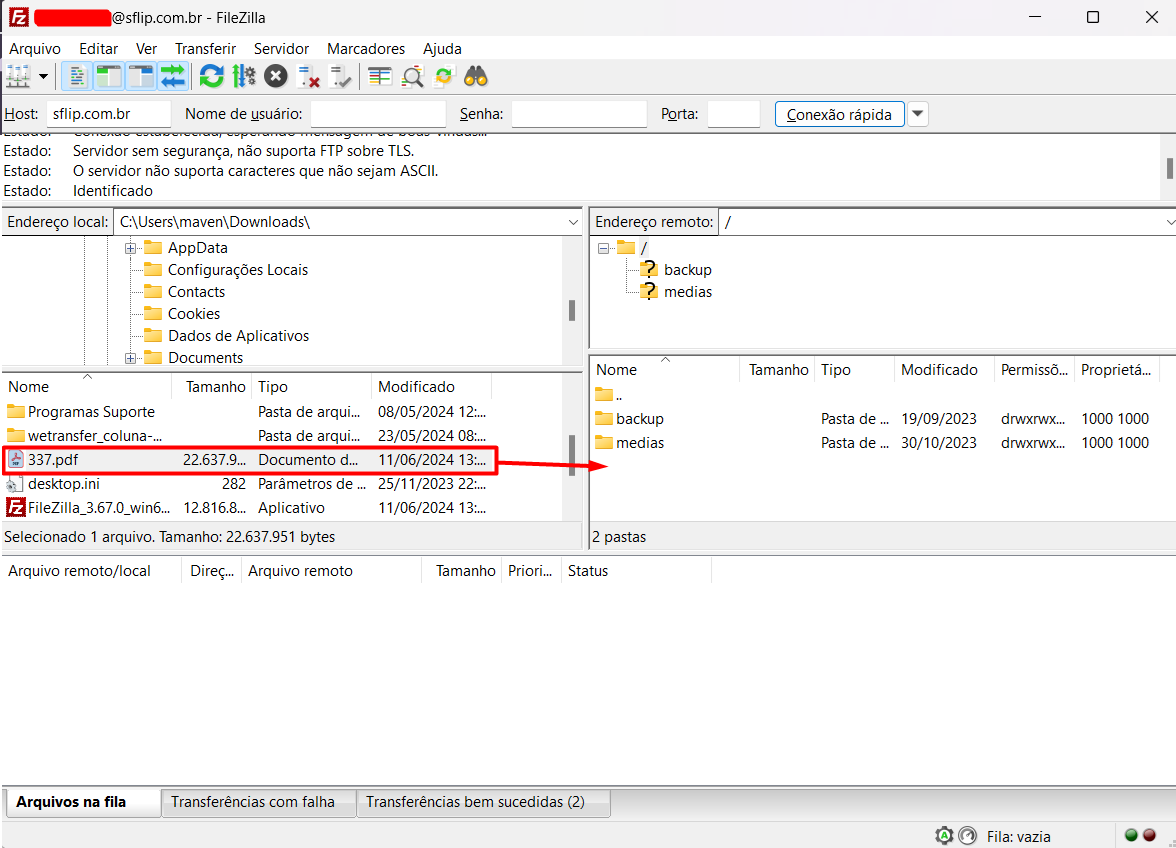Select Configurações Locais in local tree

238,270
